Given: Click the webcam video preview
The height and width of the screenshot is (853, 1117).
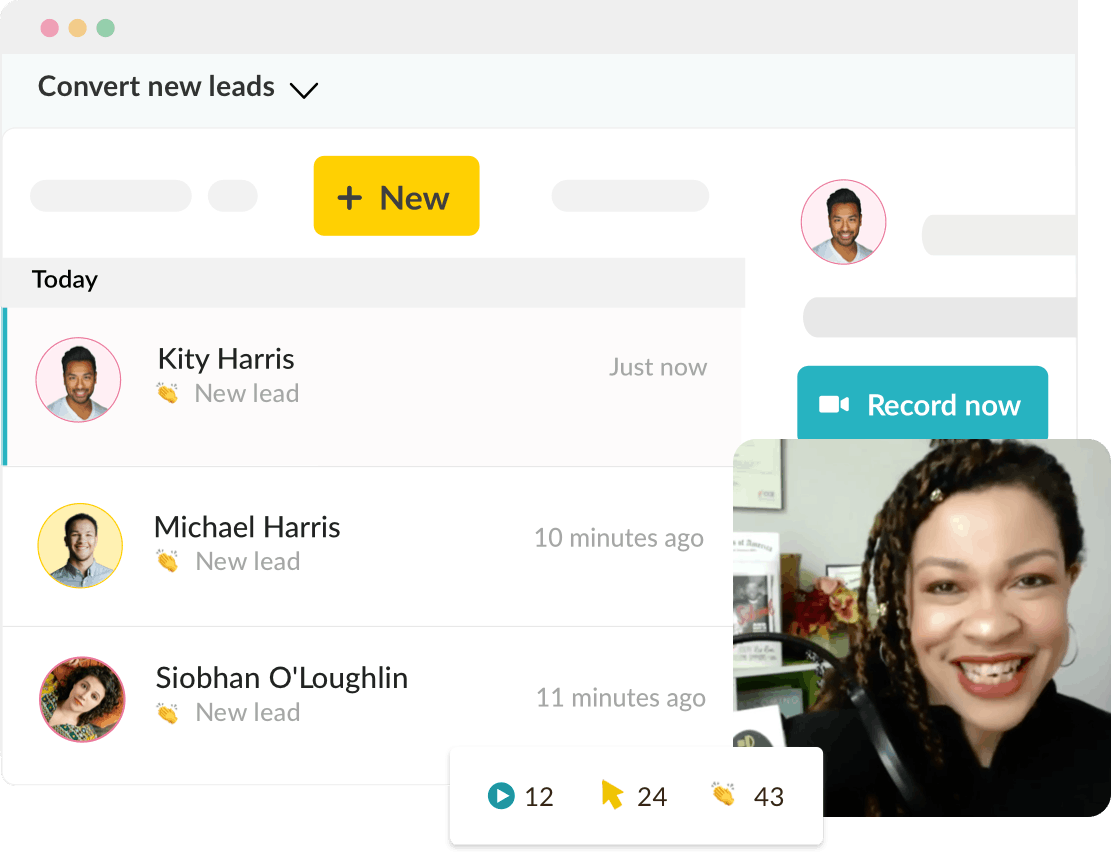Looking at the screenshot, I should pyautogui.click(x=922, y=627).
